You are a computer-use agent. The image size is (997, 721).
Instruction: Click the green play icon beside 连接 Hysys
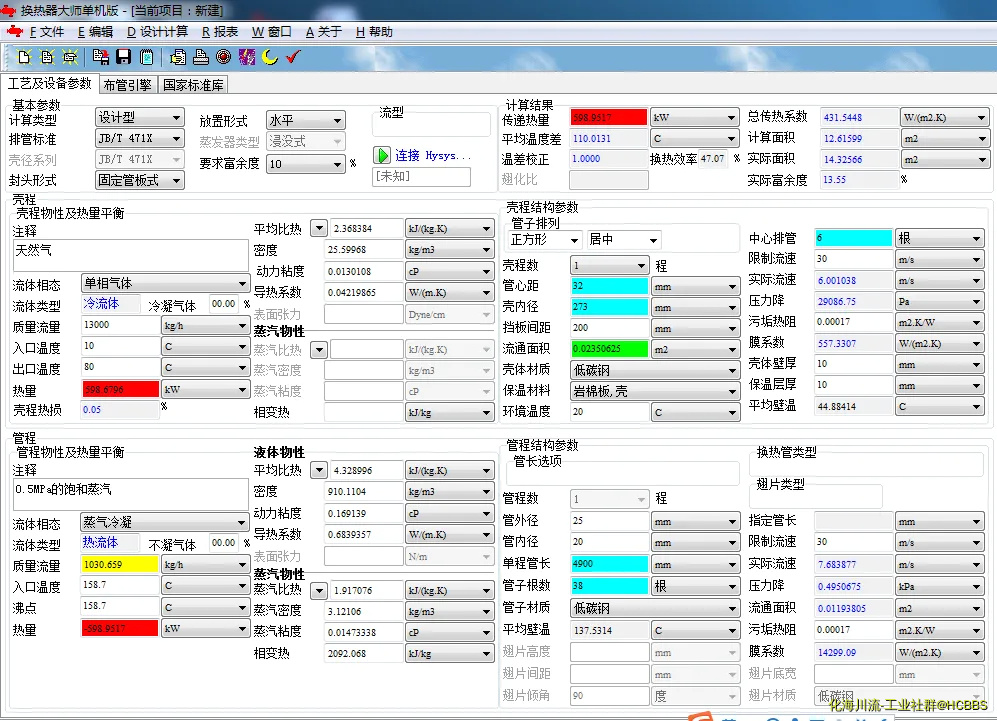pyautogui.click(x=382, y=155)
